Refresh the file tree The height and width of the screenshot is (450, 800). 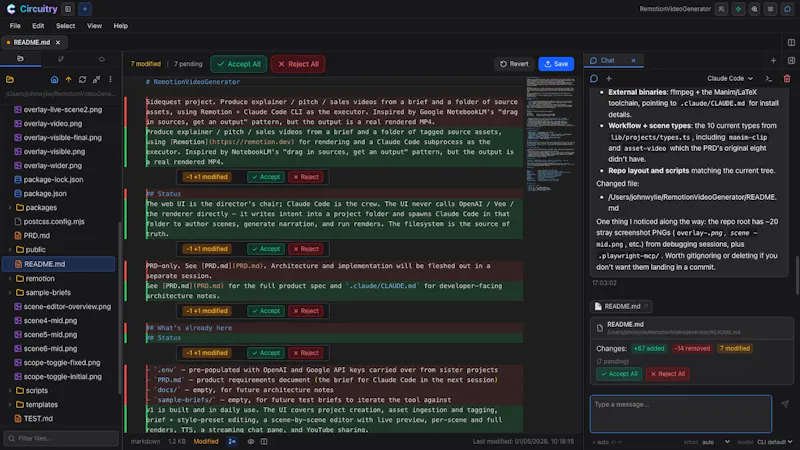[x=82, y=80]
